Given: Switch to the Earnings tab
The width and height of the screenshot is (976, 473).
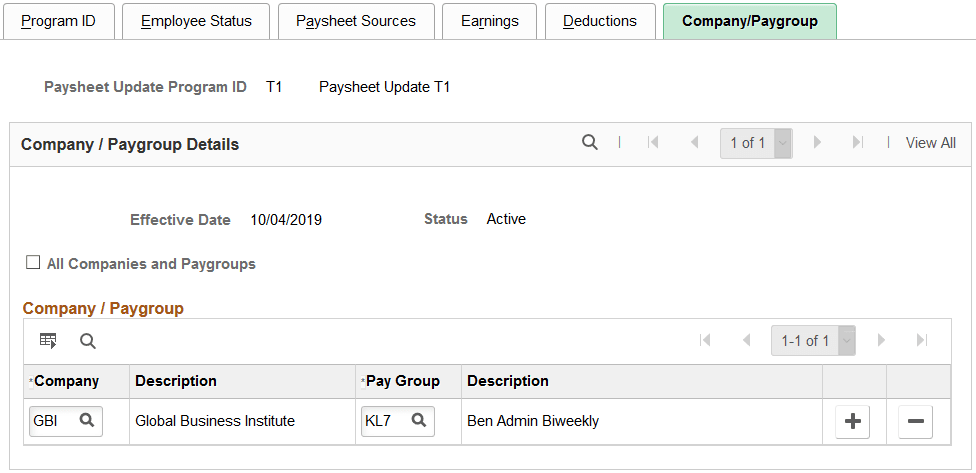Looking at the screenshot, I should point(490,21).
